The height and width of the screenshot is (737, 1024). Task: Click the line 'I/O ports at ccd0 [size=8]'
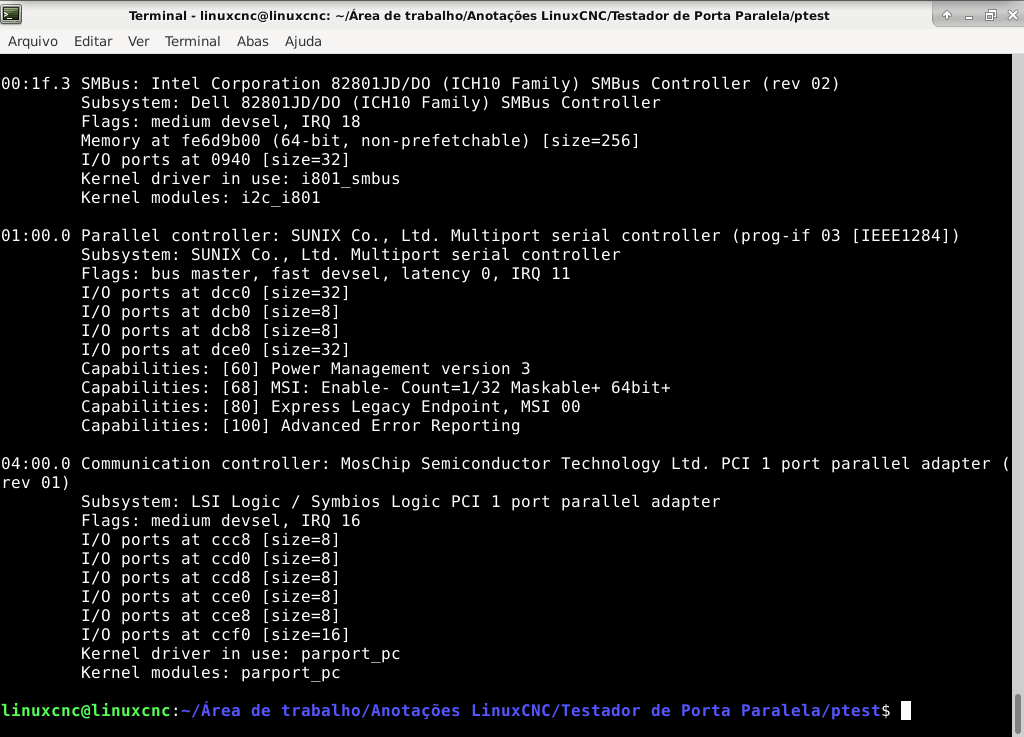tap(210, 558)
